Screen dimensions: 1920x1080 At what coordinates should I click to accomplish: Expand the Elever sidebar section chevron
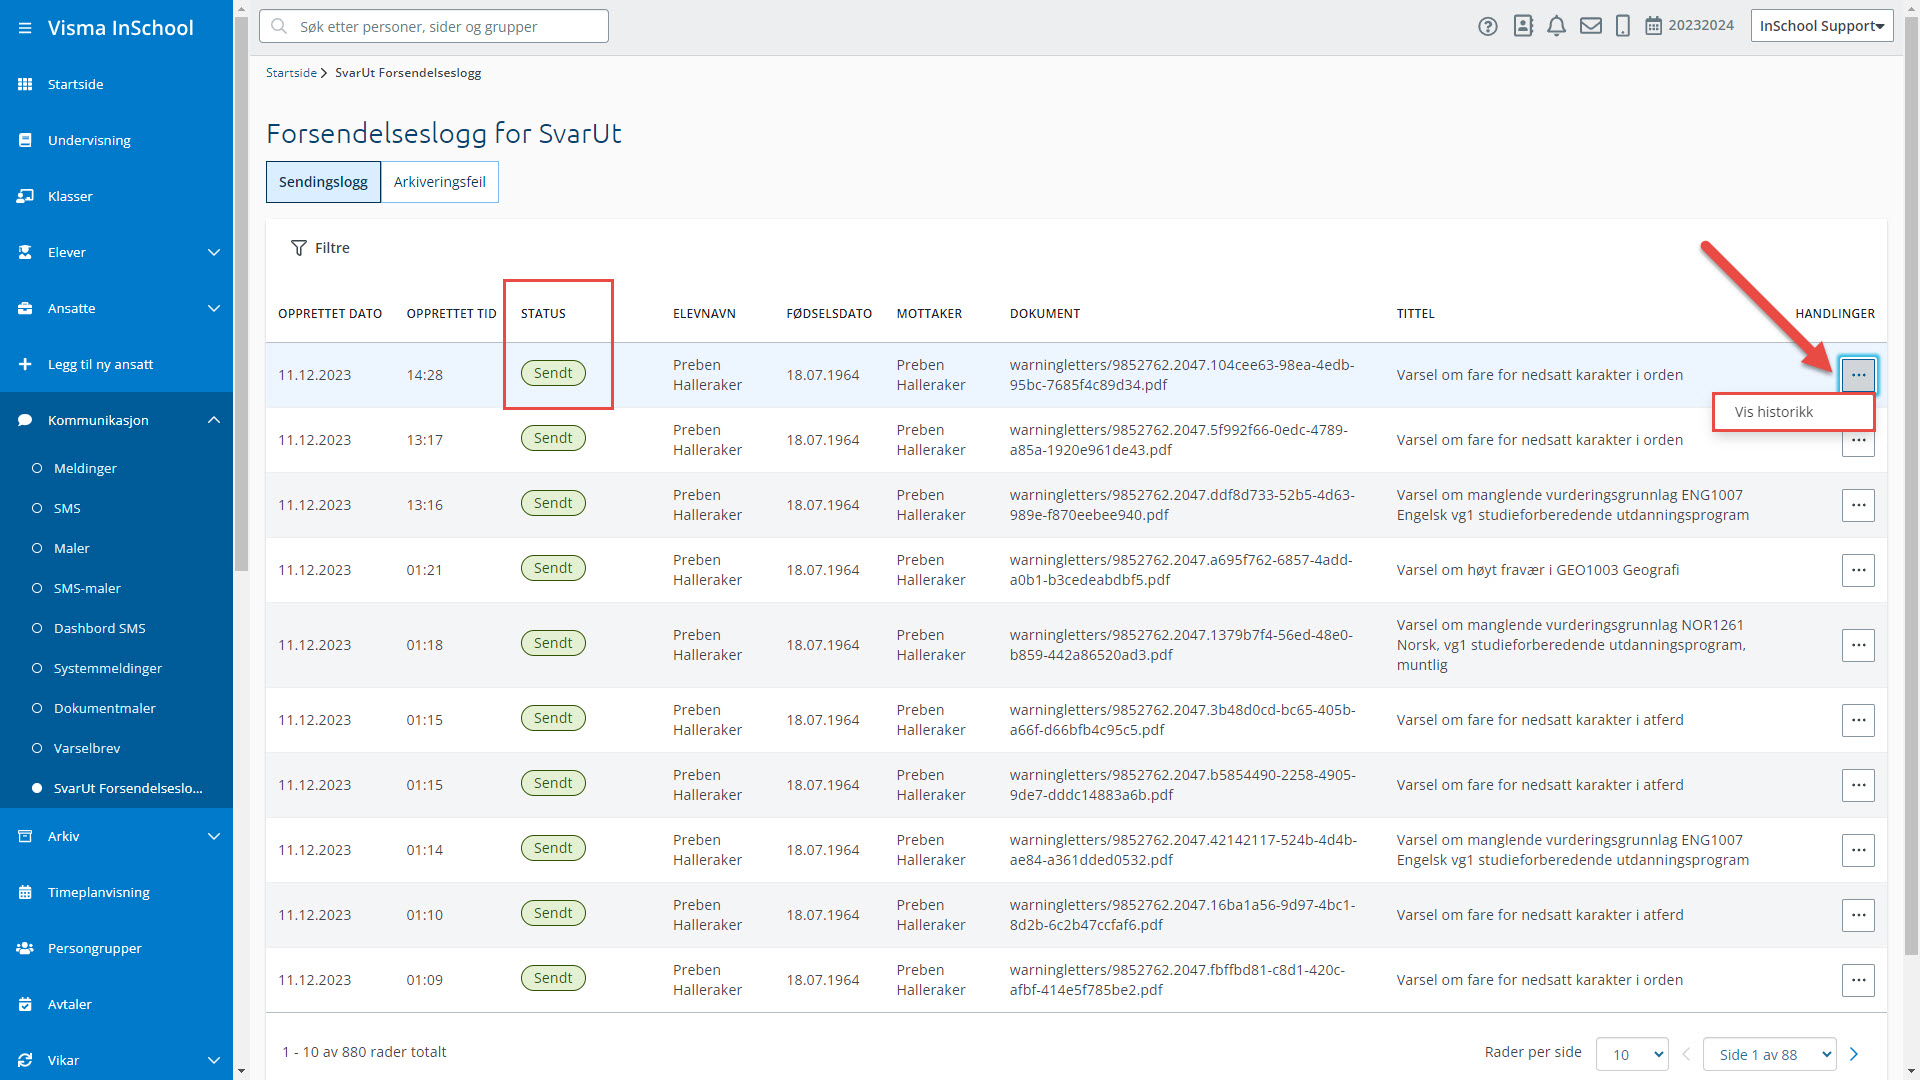pos(214,252)
